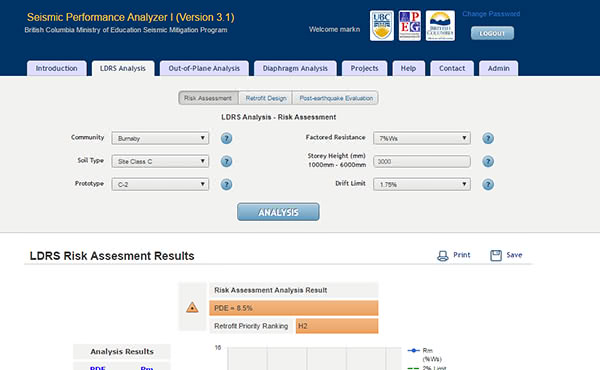
Task: Switch to the Introduction tab
Action: coord(57,68)
